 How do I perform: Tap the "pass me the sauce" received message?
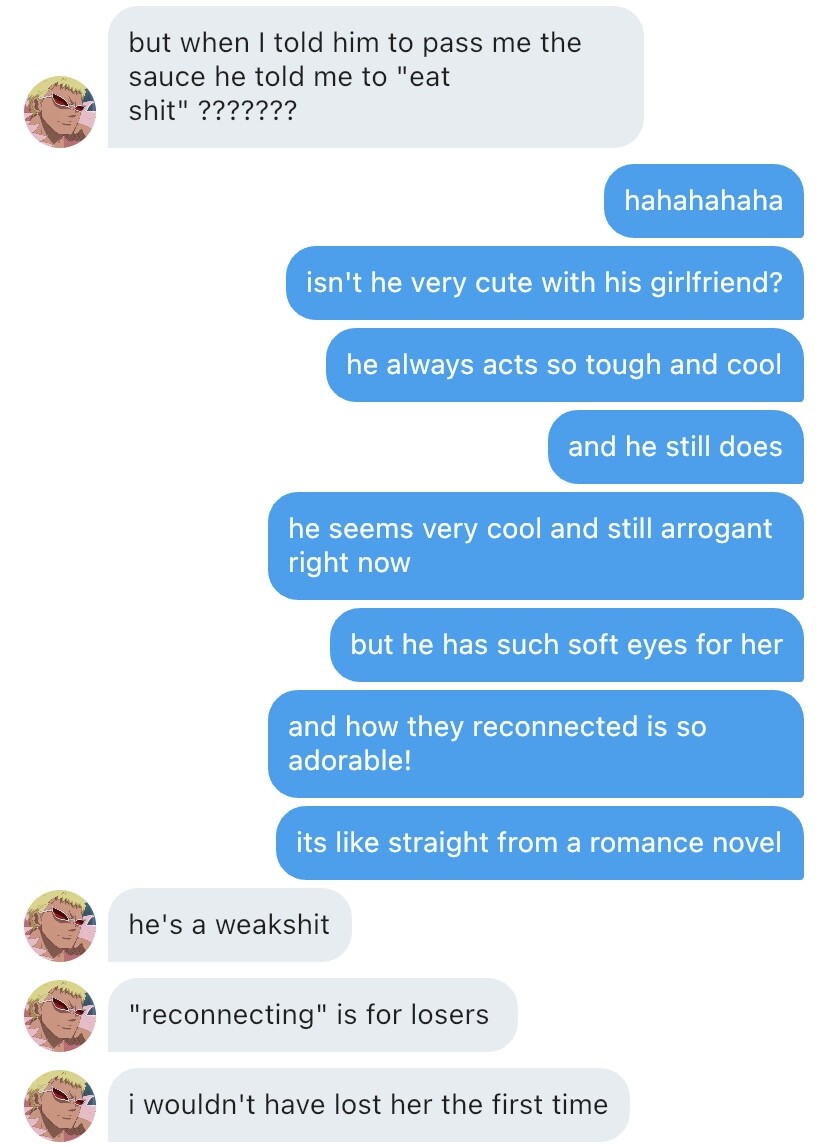click(x=376, y=77)
